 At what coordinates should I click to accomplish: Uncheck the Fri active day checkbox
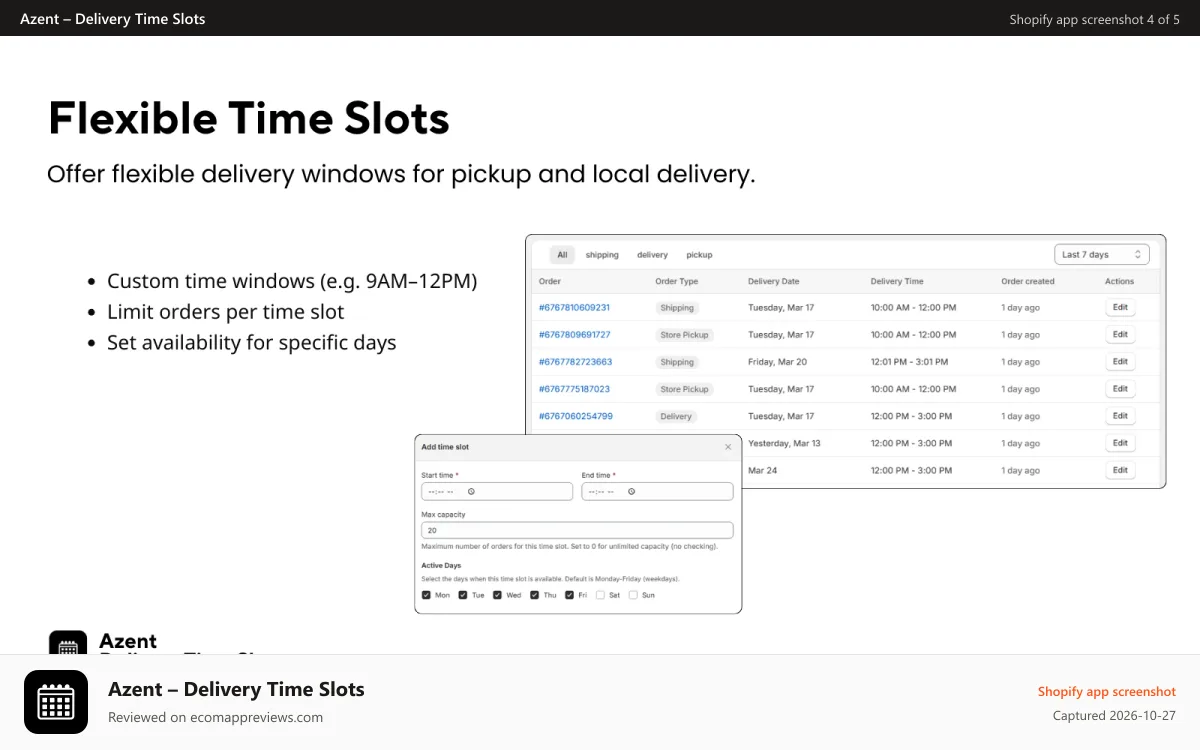click(569, 595)
